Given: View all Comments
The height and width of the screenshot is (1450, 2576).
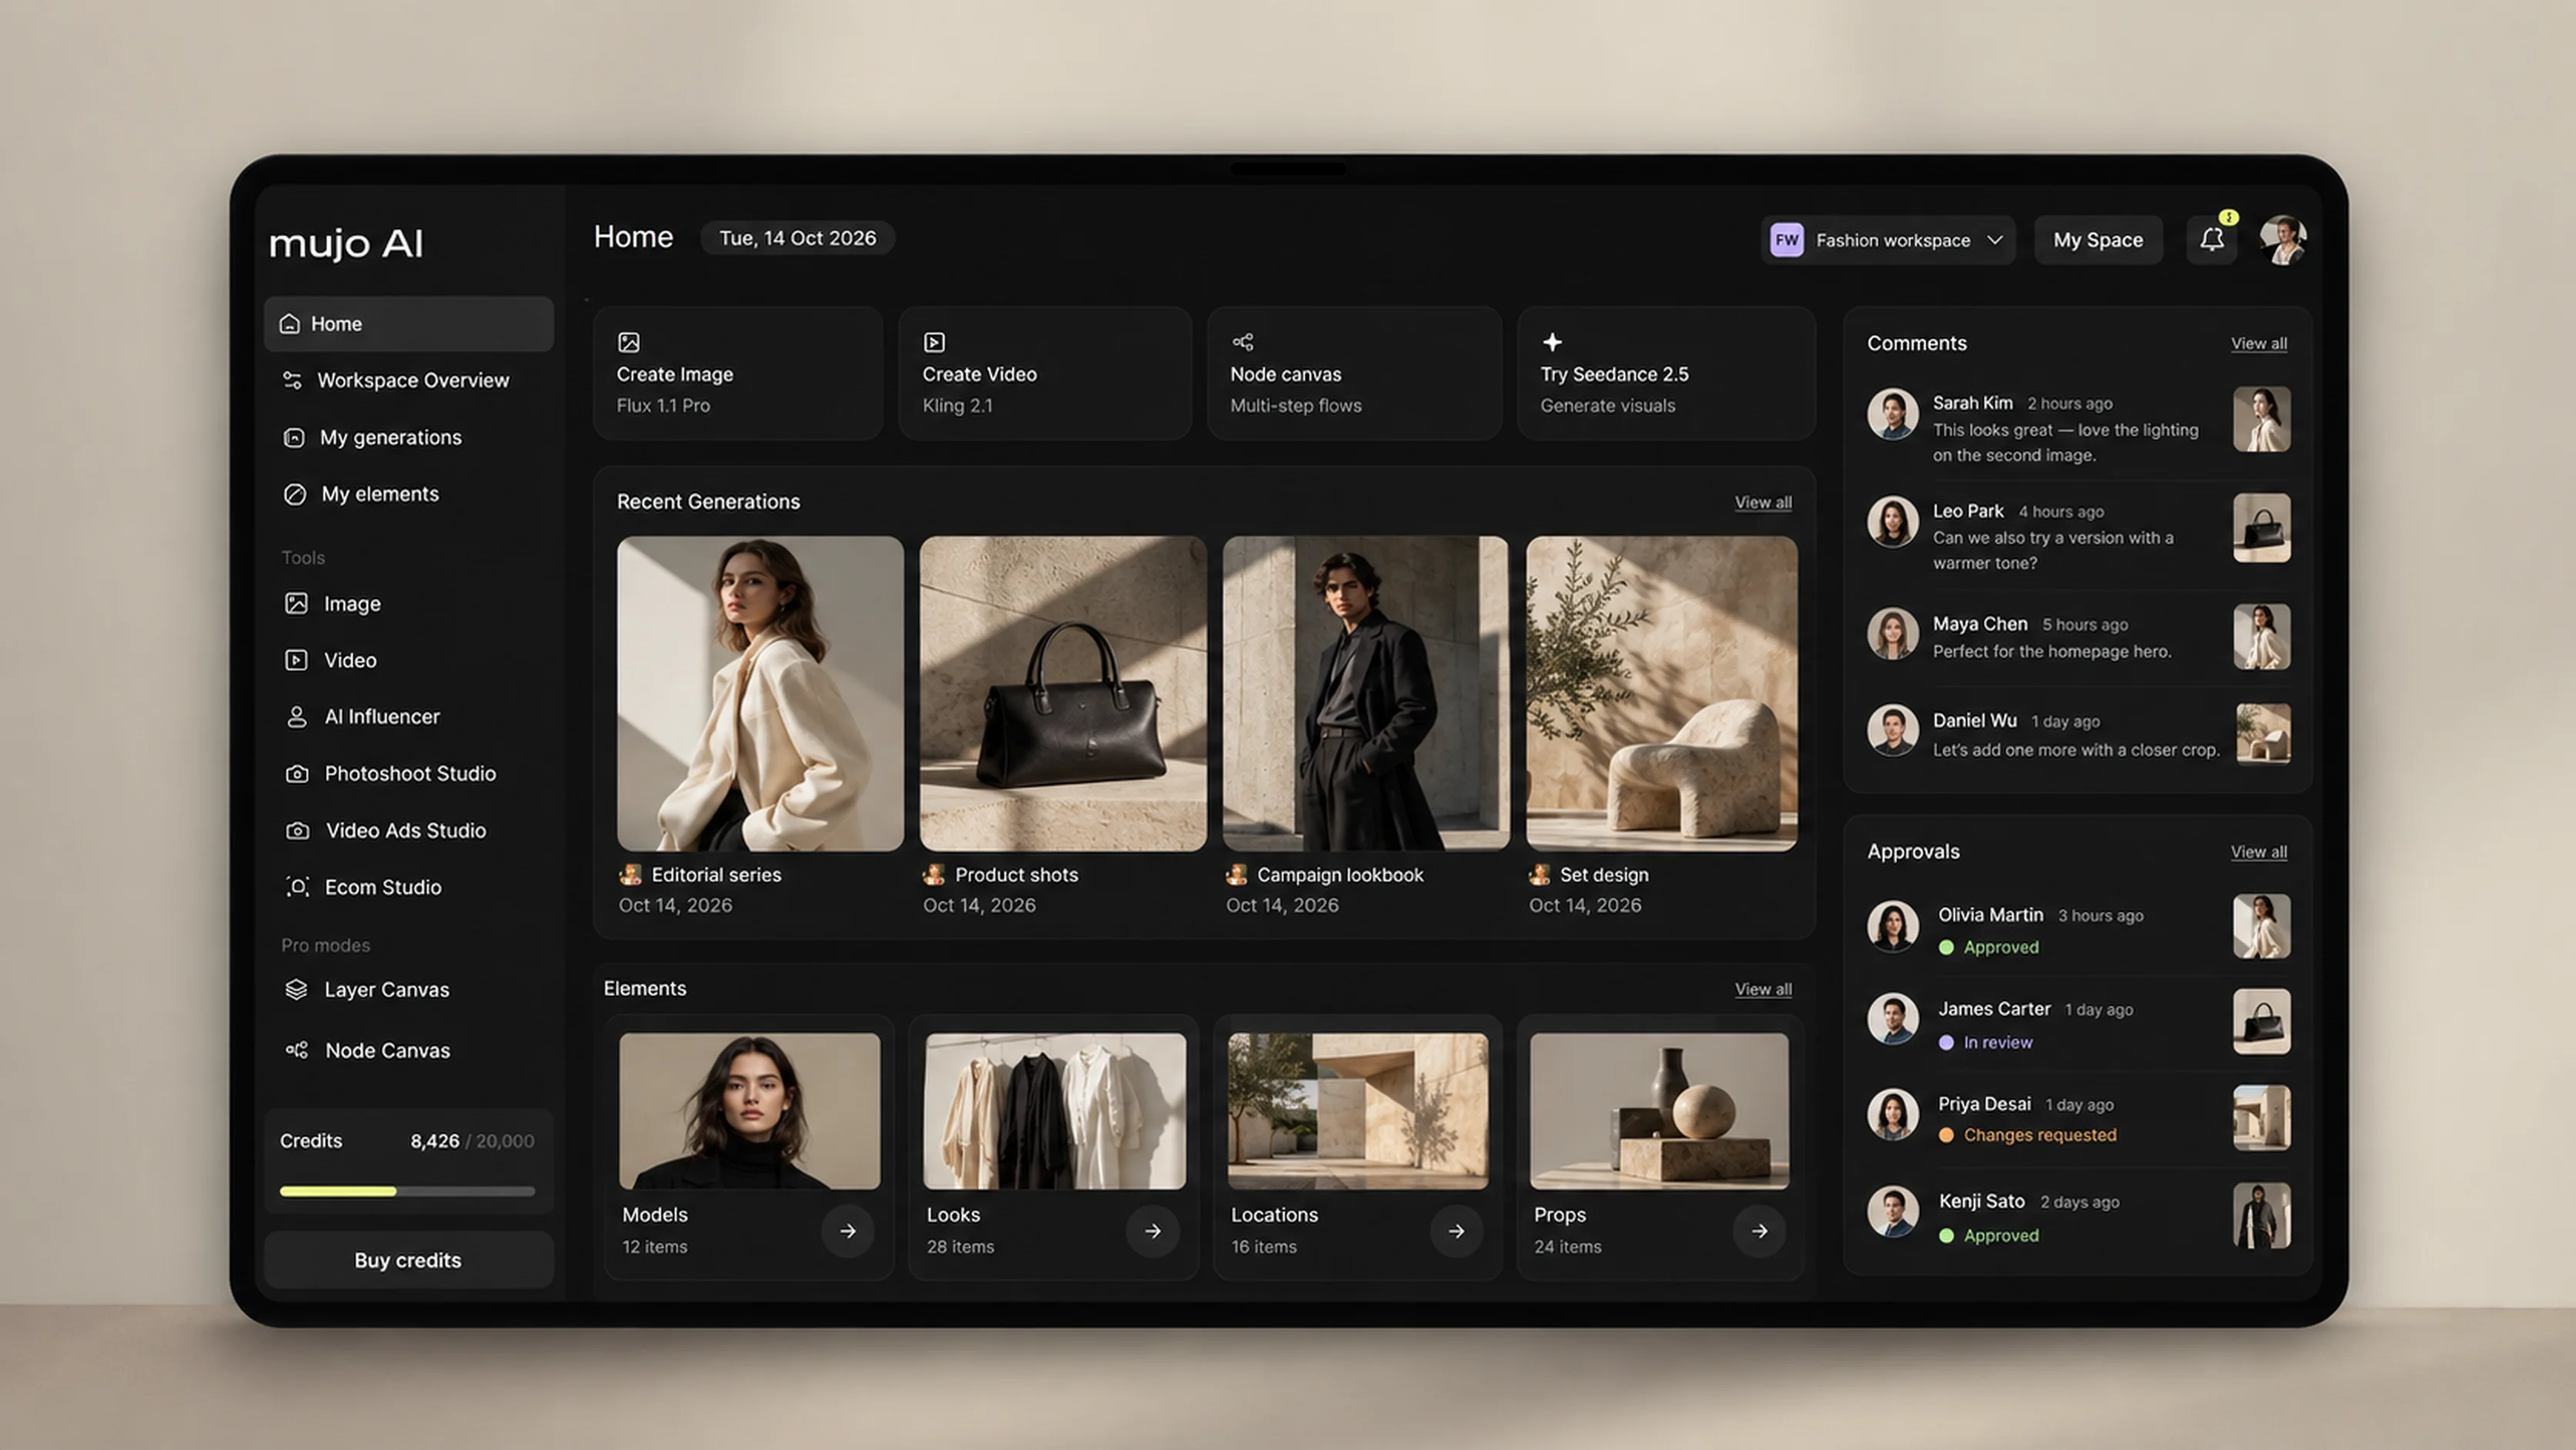Looking at the screenshot, I should 2258,343.
